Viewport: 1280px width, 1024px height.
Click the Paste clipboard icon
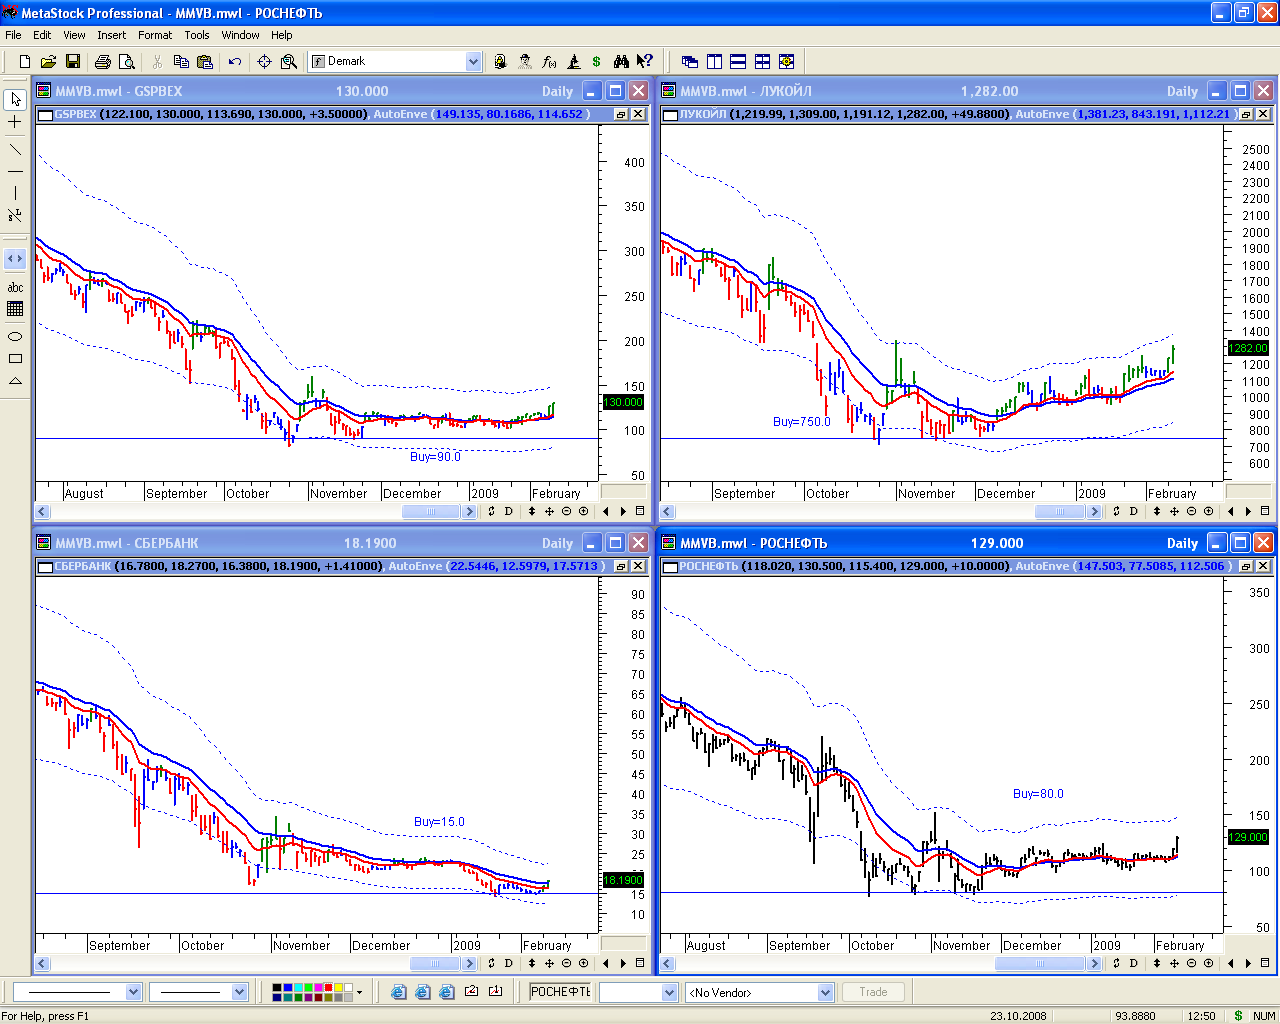coord(204,61)
